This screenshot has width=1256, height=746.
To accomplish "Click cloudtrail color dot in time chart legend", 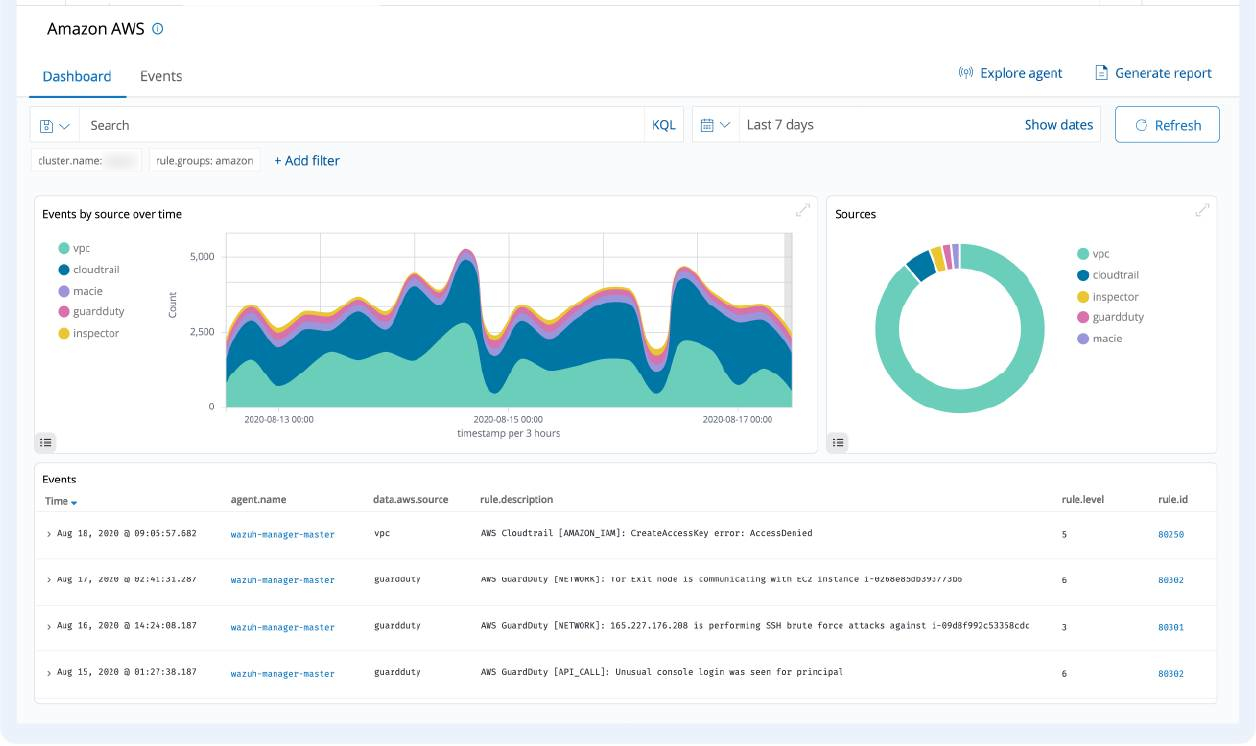I will point(64,270).
